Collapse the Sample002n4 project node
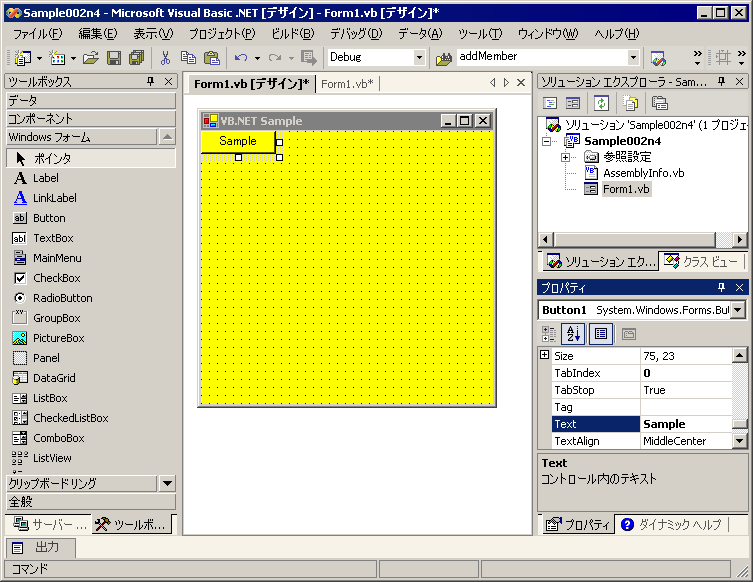753x582 pixels. [x=546, y=141]
